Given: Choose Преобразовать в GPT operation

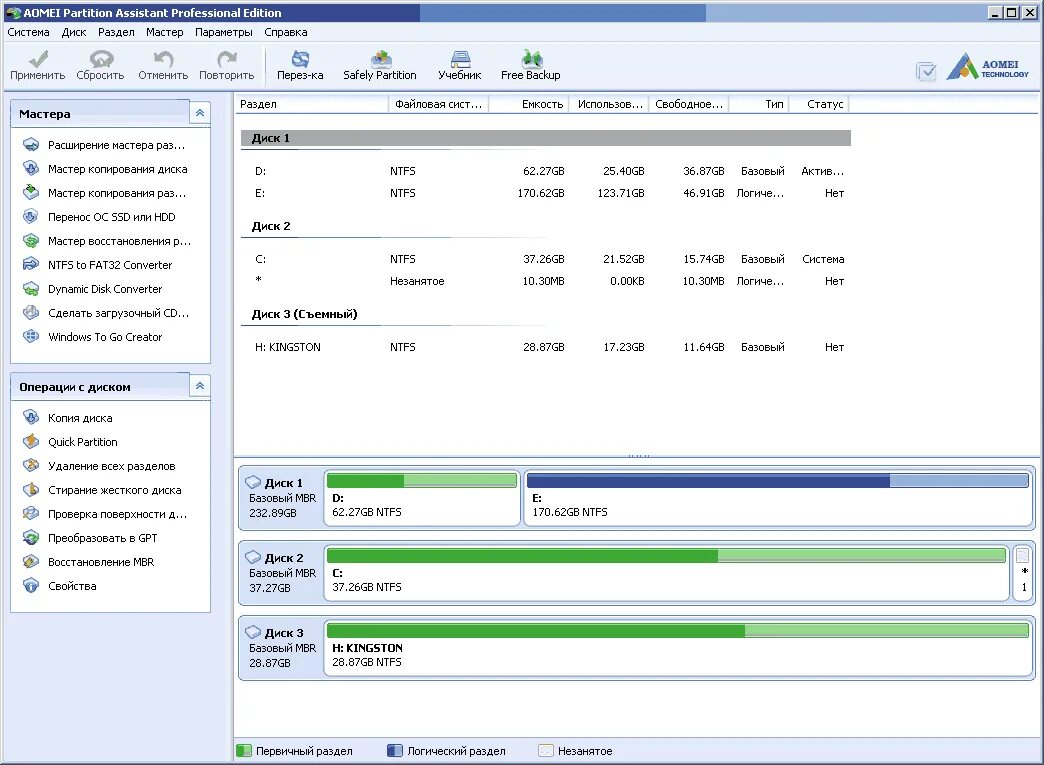Looking at the screenshot, I should 90,538.
